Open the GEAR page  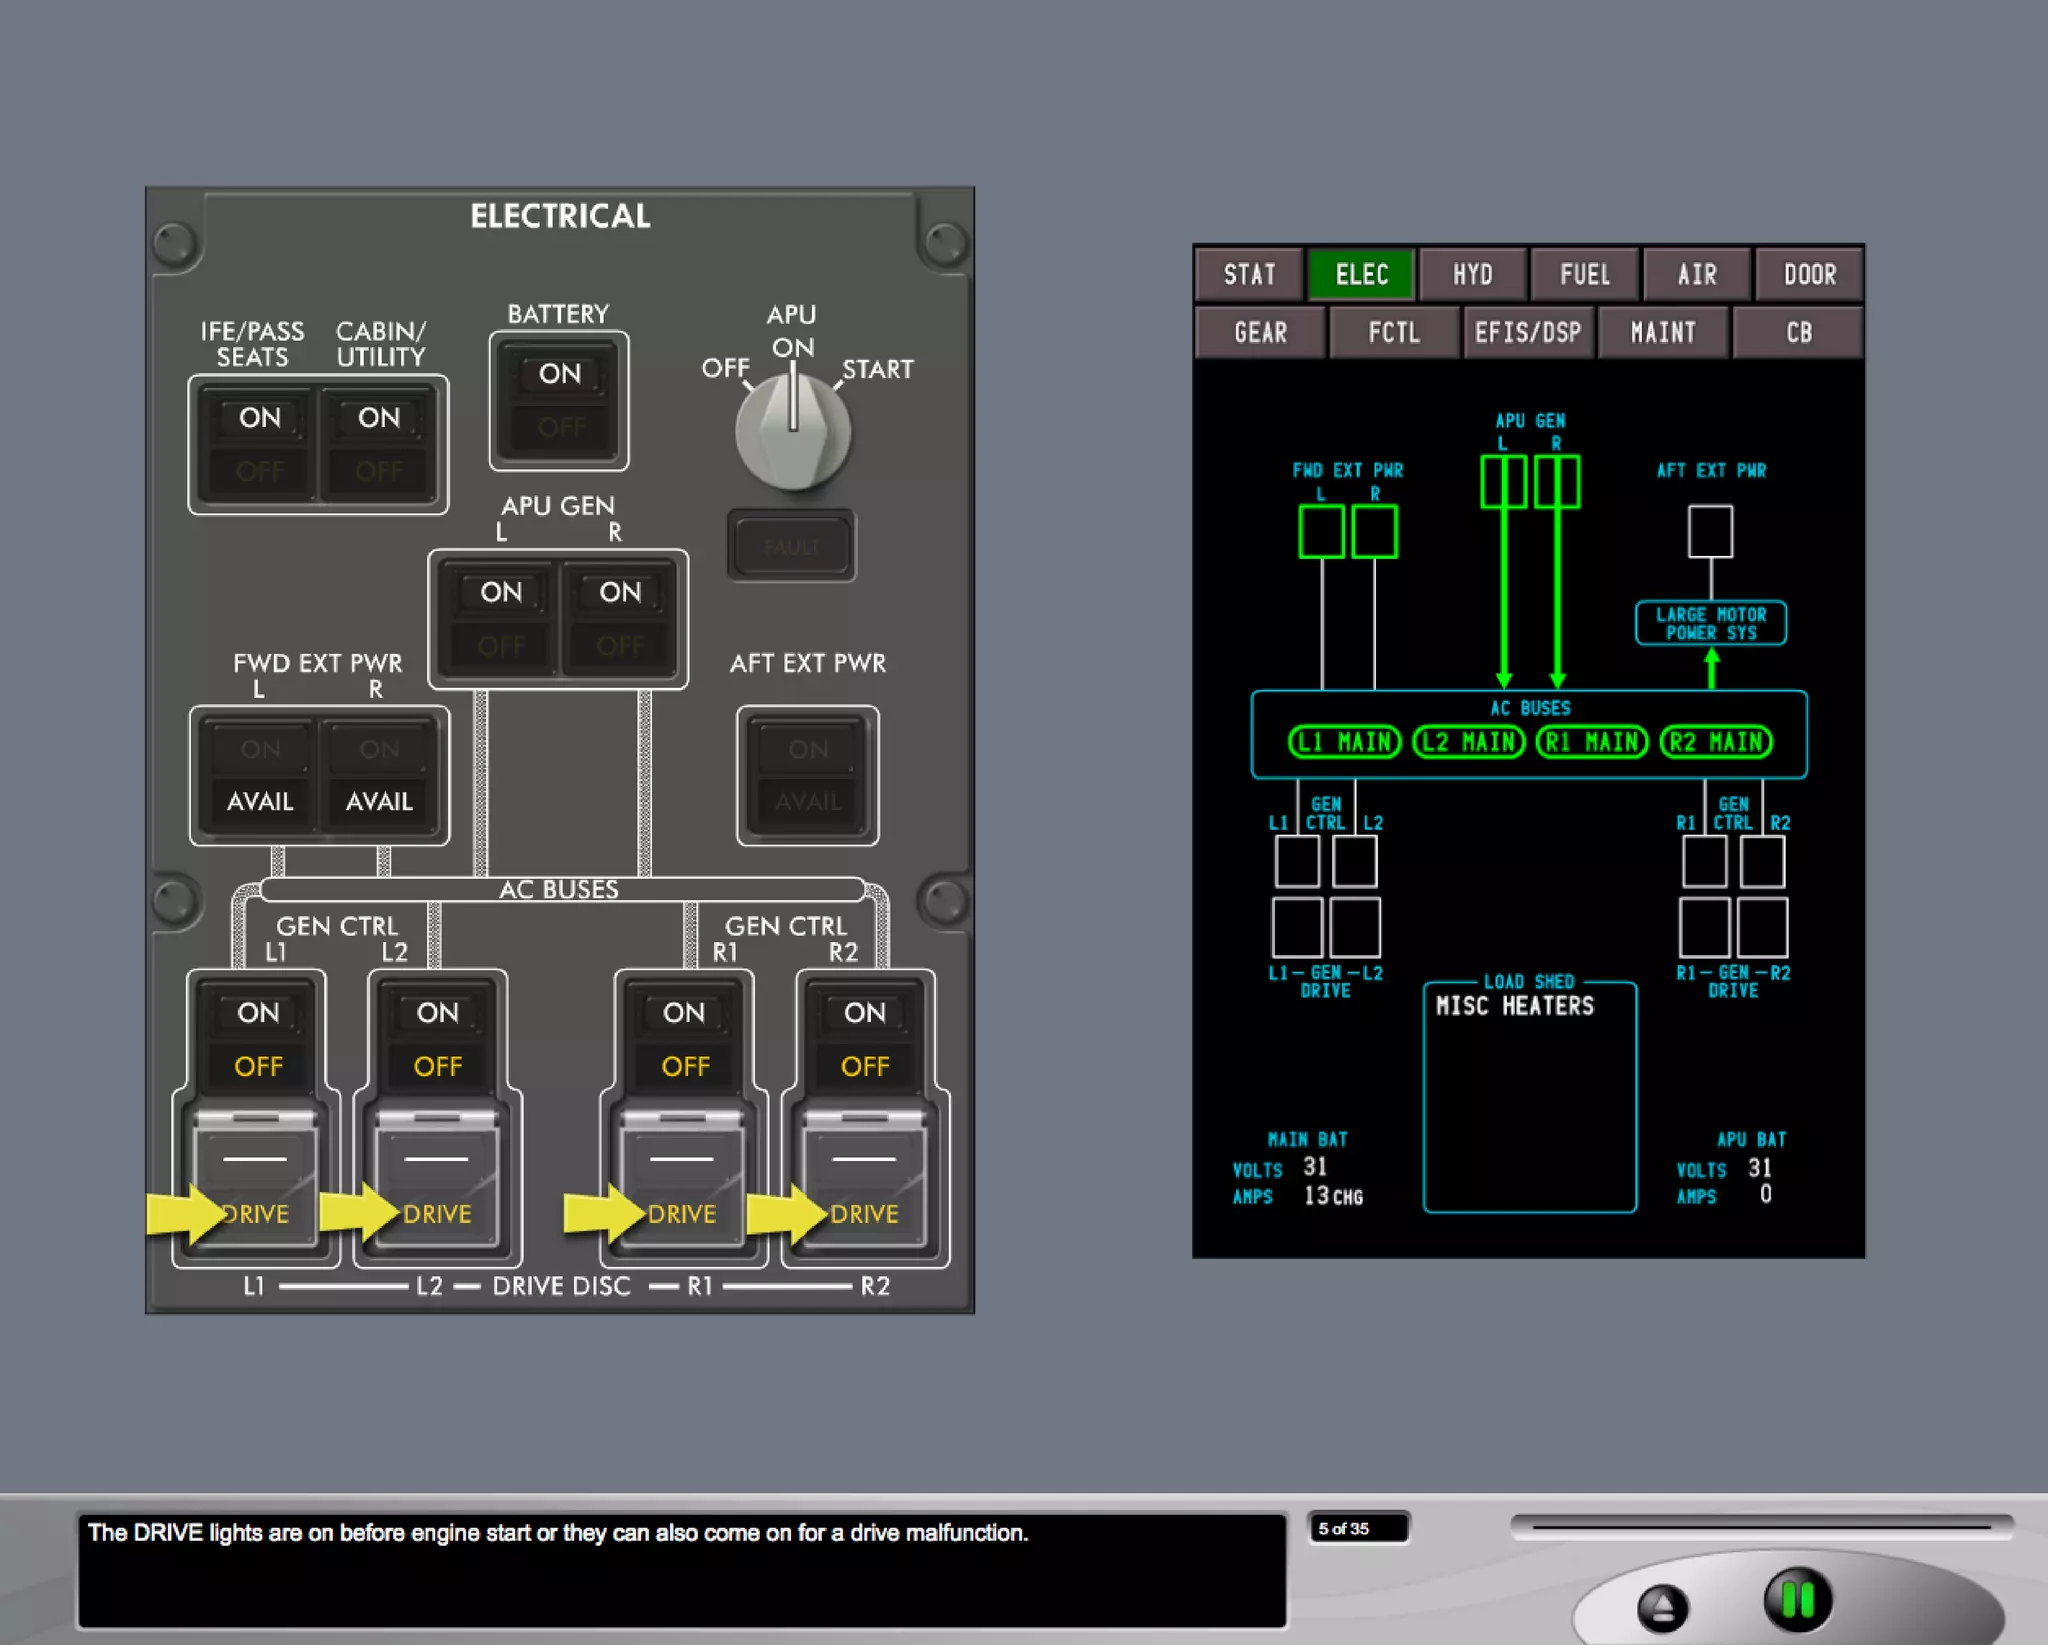[x=1260, y=332]
